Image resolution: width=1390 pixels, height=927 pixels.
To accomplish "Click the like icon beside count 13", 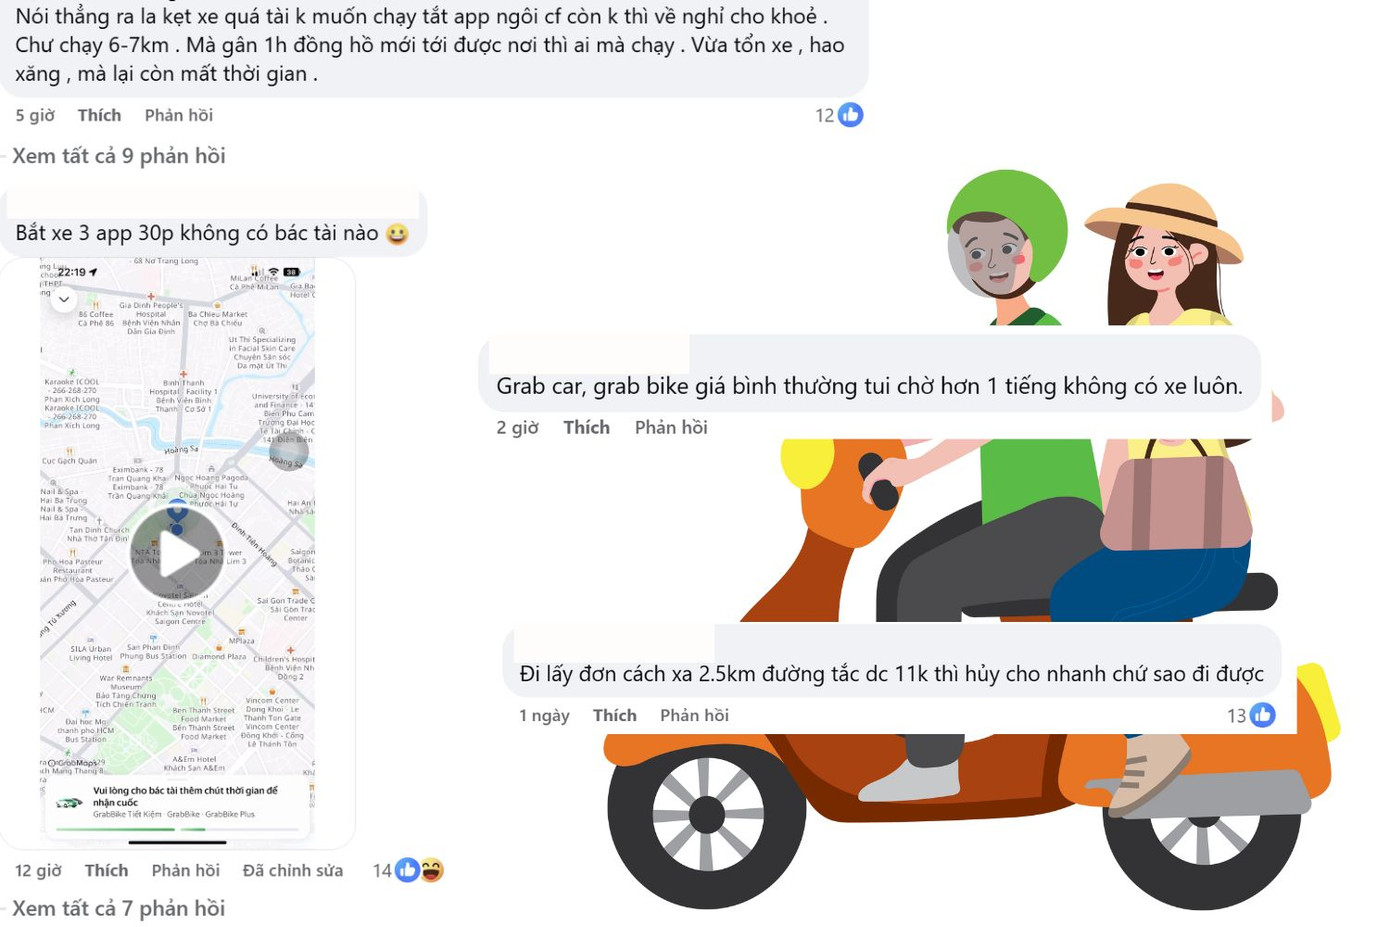I will pos(1263,715).
